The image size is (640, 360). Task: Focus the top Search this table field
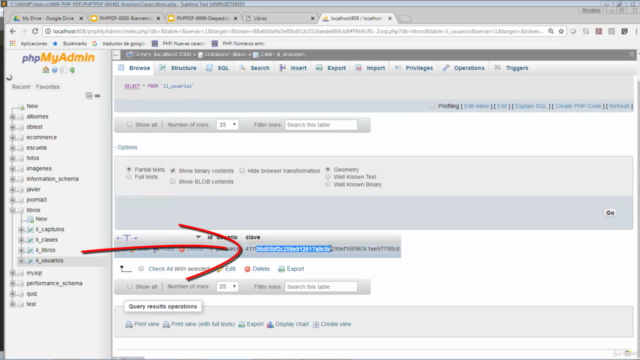tap(321, 125)
